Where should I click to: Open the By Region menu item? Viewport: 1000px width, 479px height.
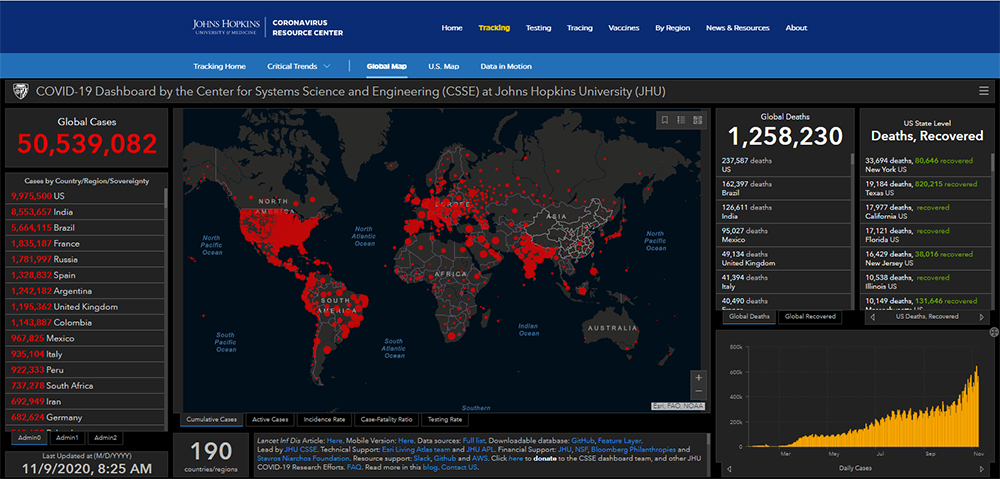pyautogui.click(x=673, y=28)
